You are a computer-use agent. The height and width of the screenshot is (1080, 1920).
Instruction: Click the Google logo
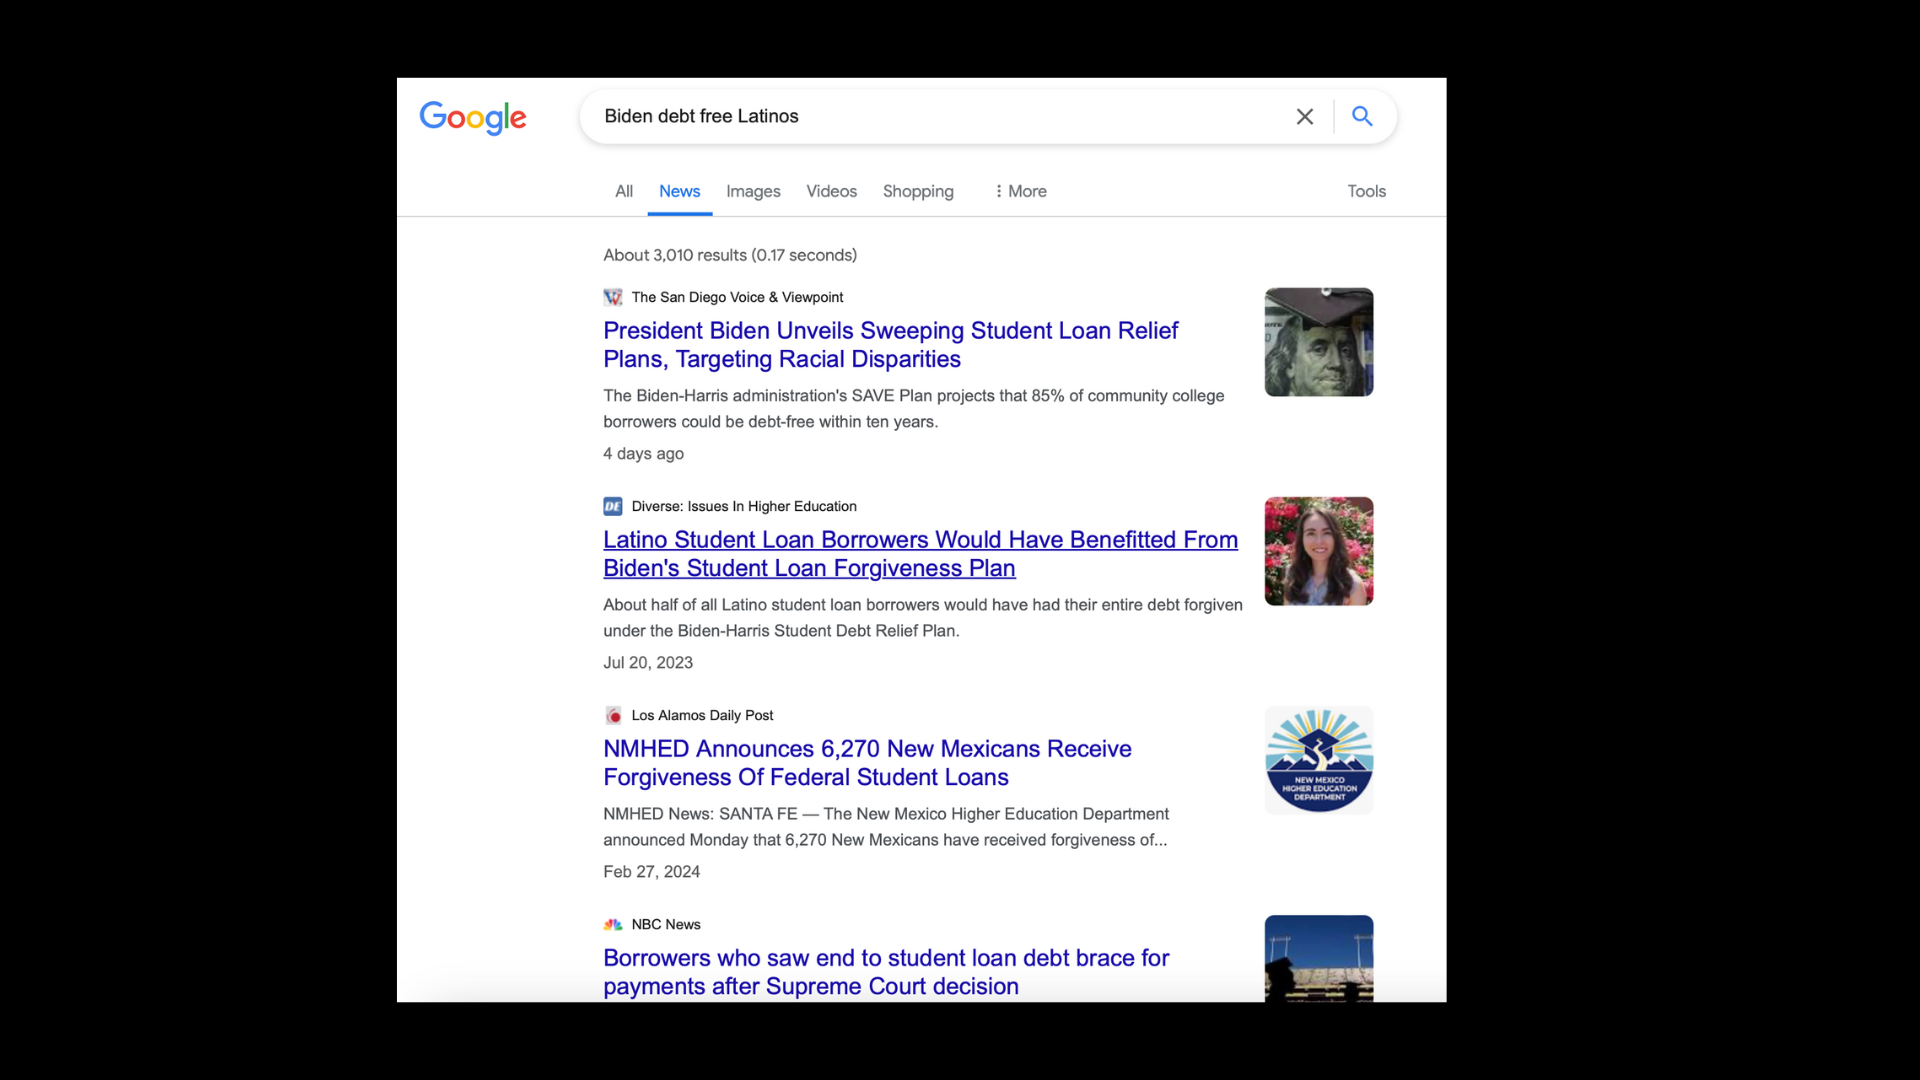pos(472,117)
